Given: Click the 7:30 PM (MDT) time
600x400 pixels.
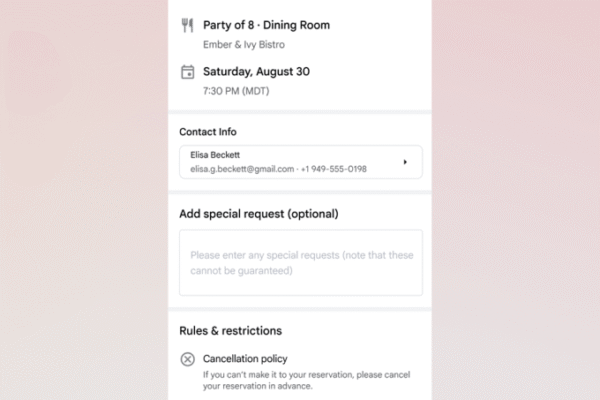Looking at the screenshot, I should click(236, 91).
